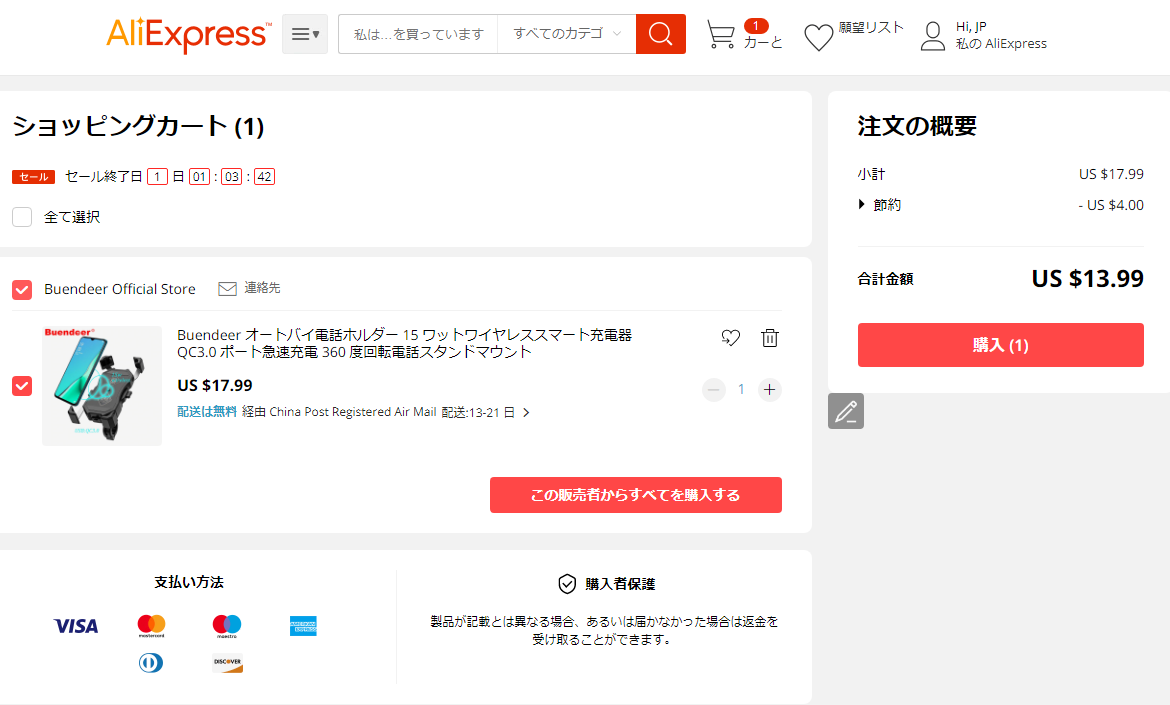Open the account profile icon
Screen dimensions: 1170x705
tap(933, 36)
